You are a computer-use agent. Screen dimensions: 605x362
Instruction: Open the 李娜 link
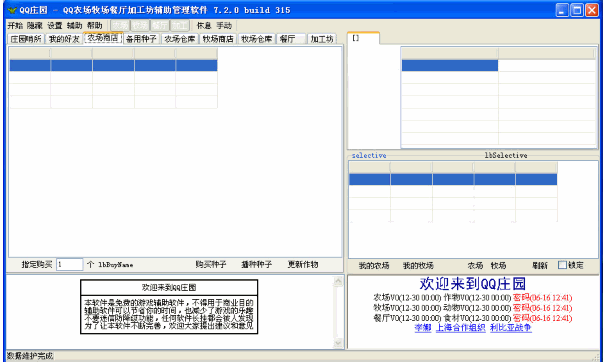(x=423, y=328)
